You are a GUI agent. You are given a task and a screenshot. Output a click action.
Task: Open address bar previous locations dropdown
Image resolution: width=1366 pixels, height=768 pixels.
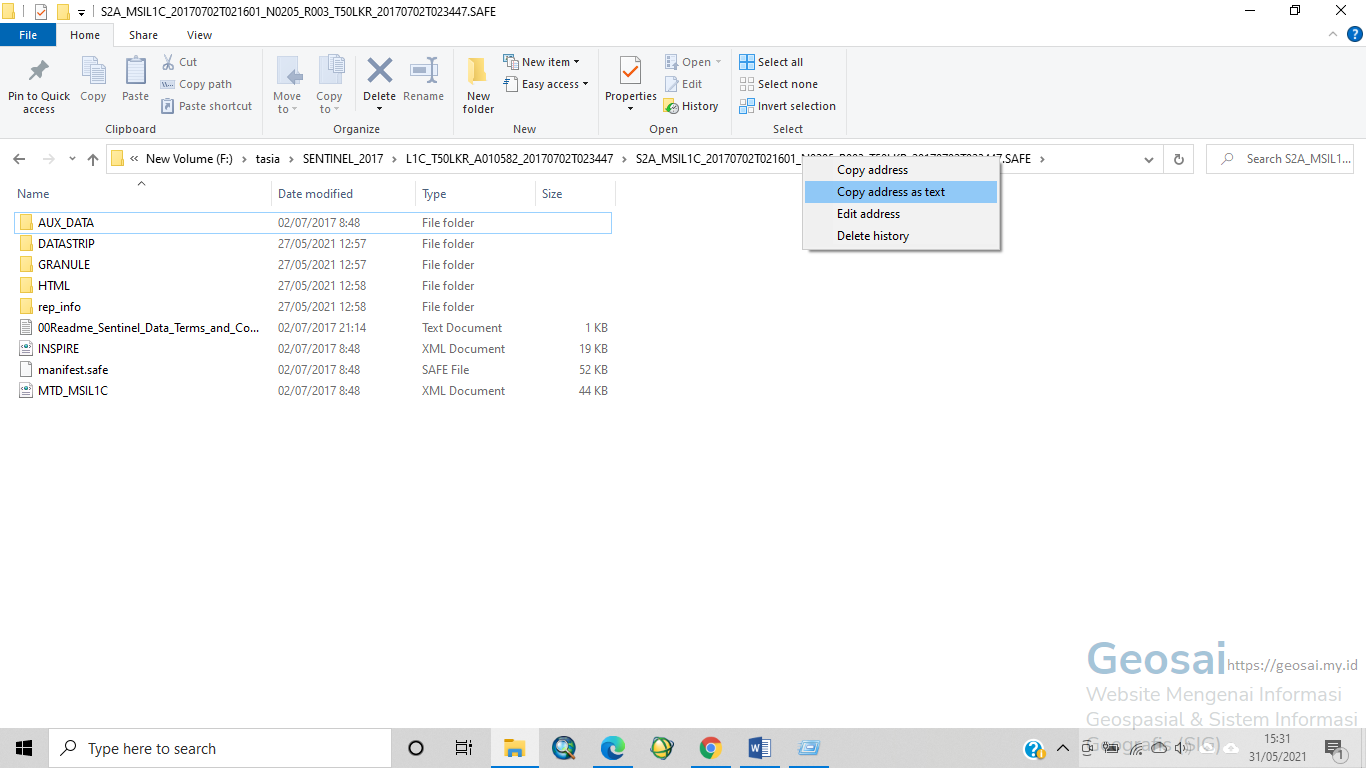[x=1150, y=159]
